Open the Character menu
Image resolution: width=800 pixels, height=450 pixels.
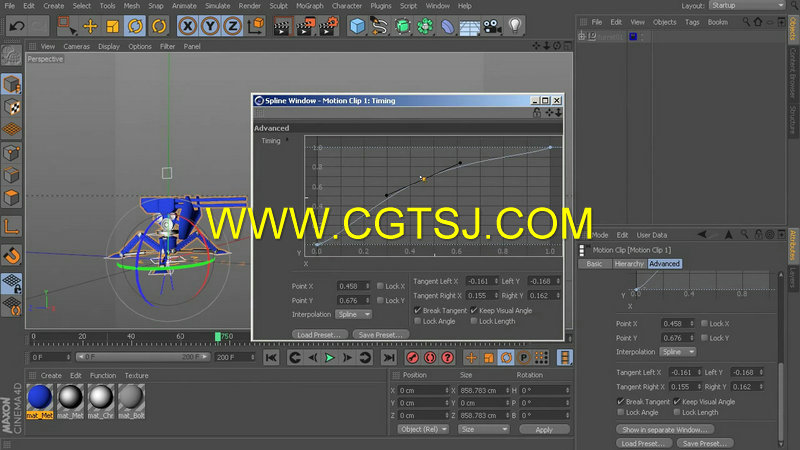click(347, 6)
